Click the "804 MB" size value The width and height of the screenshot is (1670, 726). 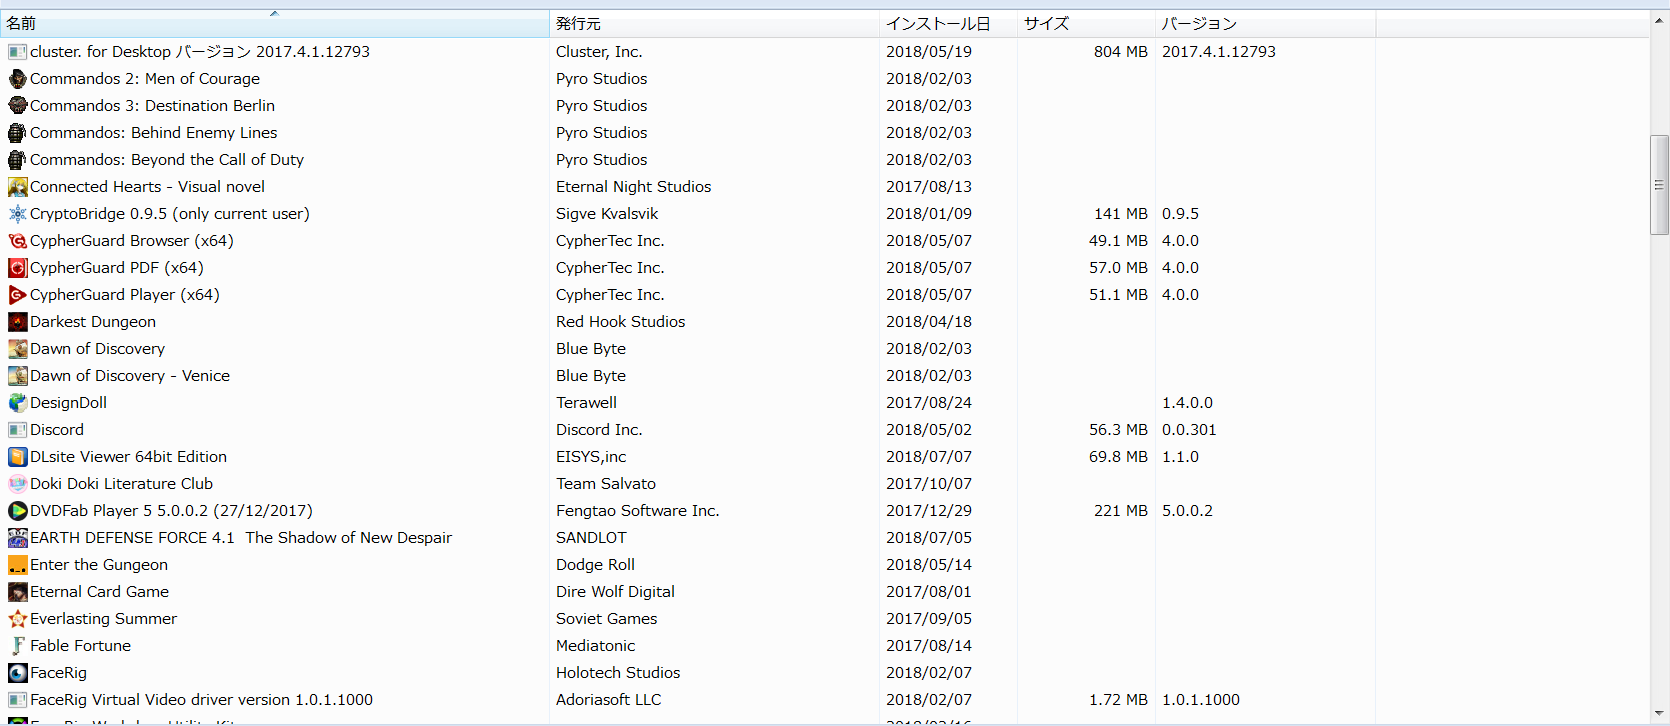coord(1121,52)
